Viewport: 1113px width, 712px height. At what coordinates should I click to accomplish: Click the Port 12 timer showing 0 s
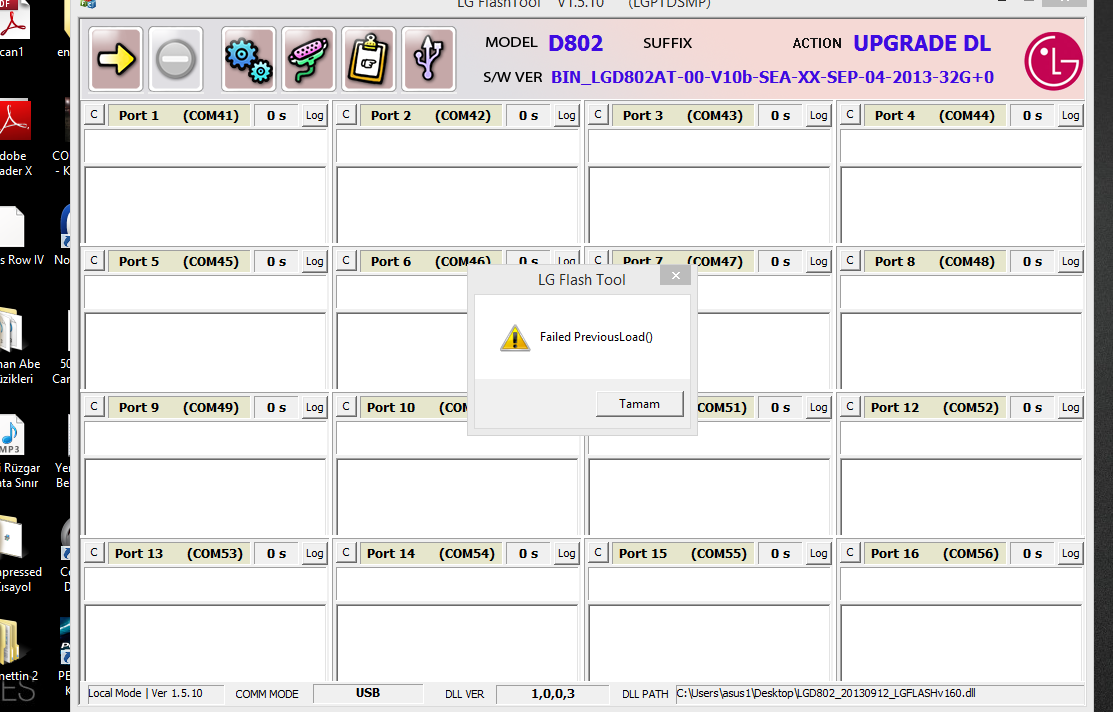click(1033, 407)
